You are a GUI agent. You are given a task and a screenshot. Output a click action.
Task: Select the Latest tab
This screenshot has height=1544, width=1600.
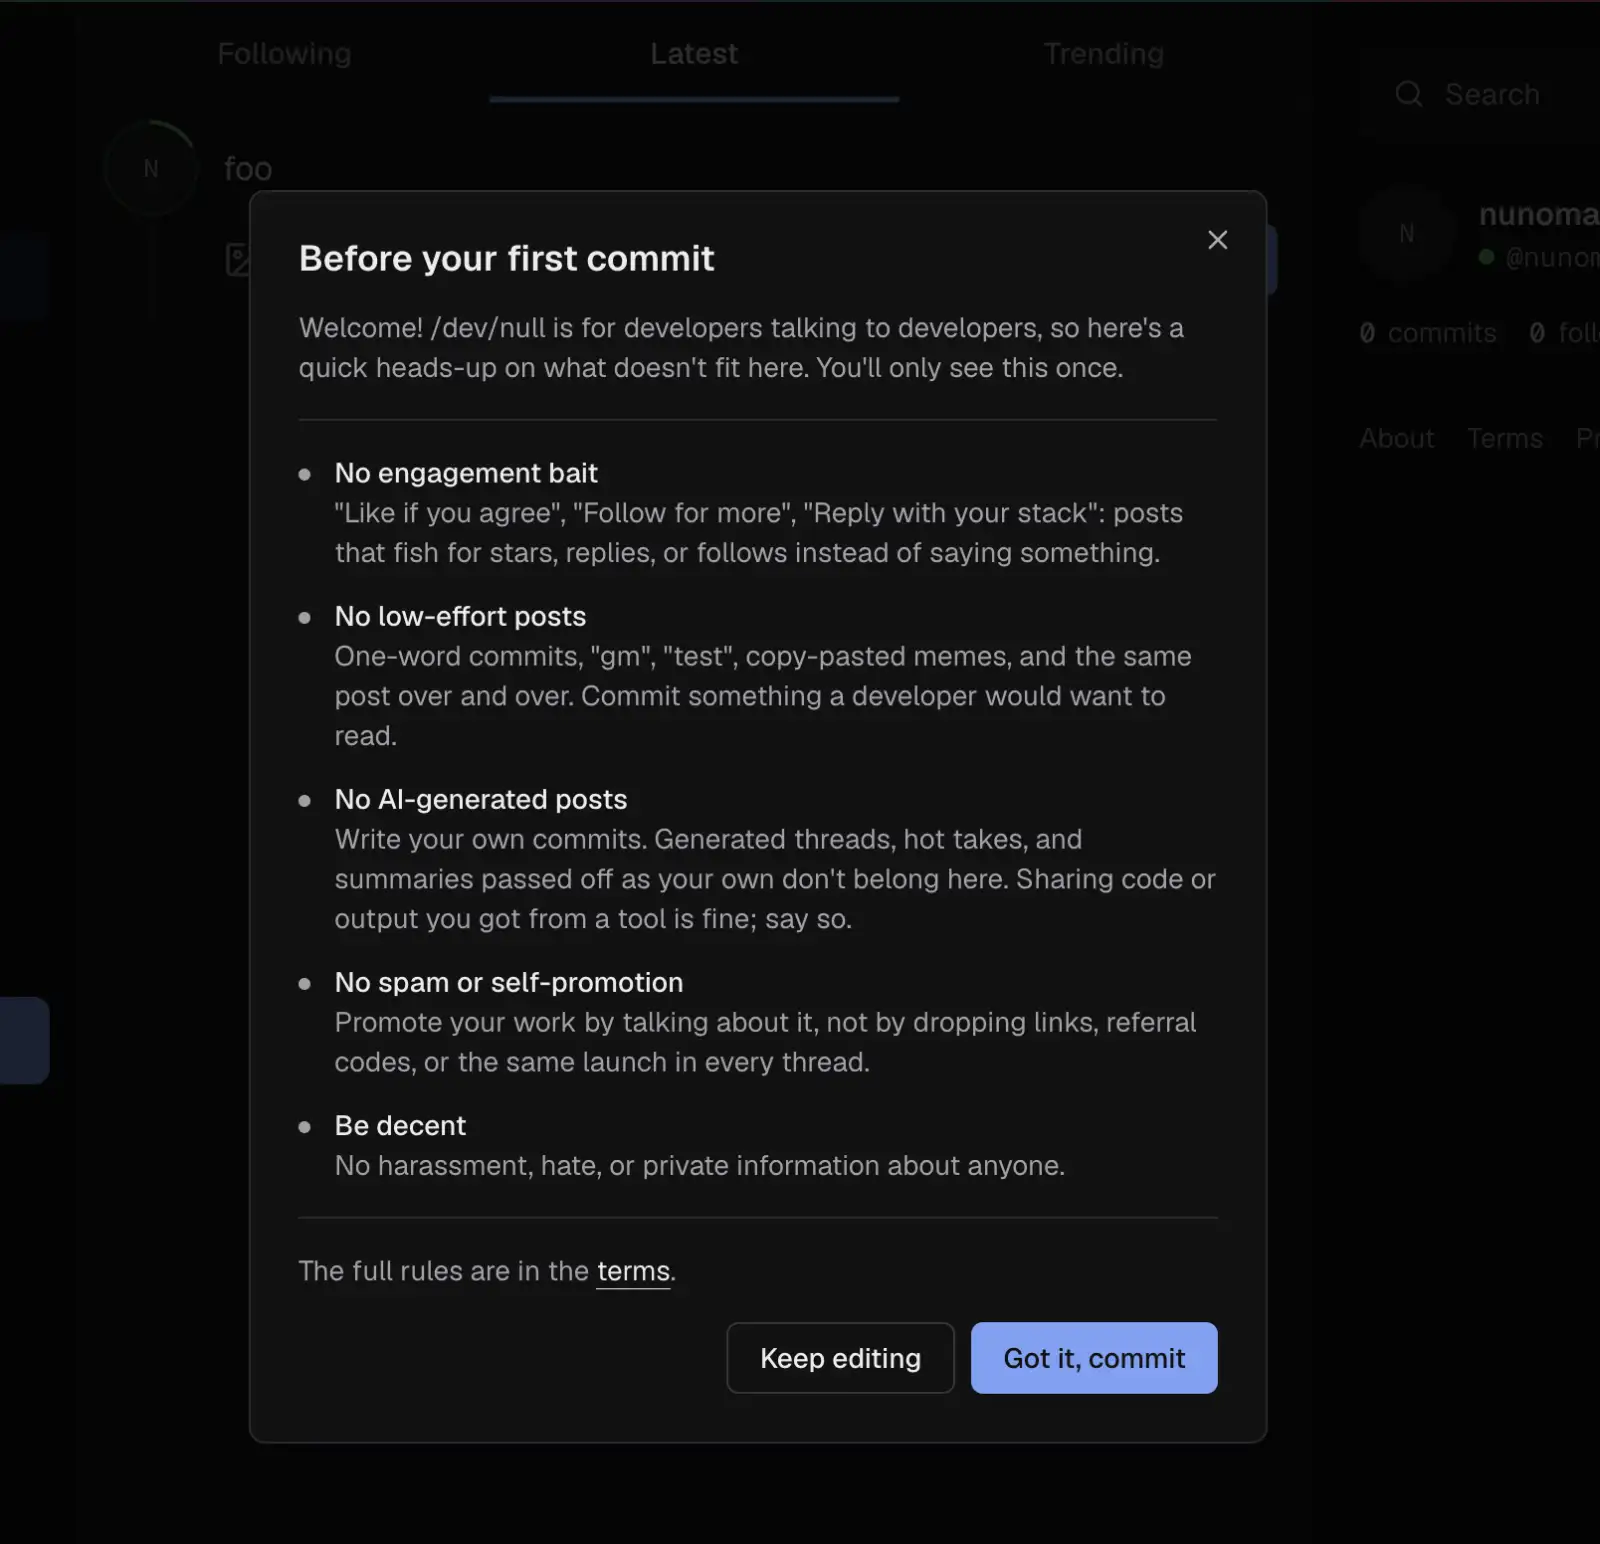694,54
